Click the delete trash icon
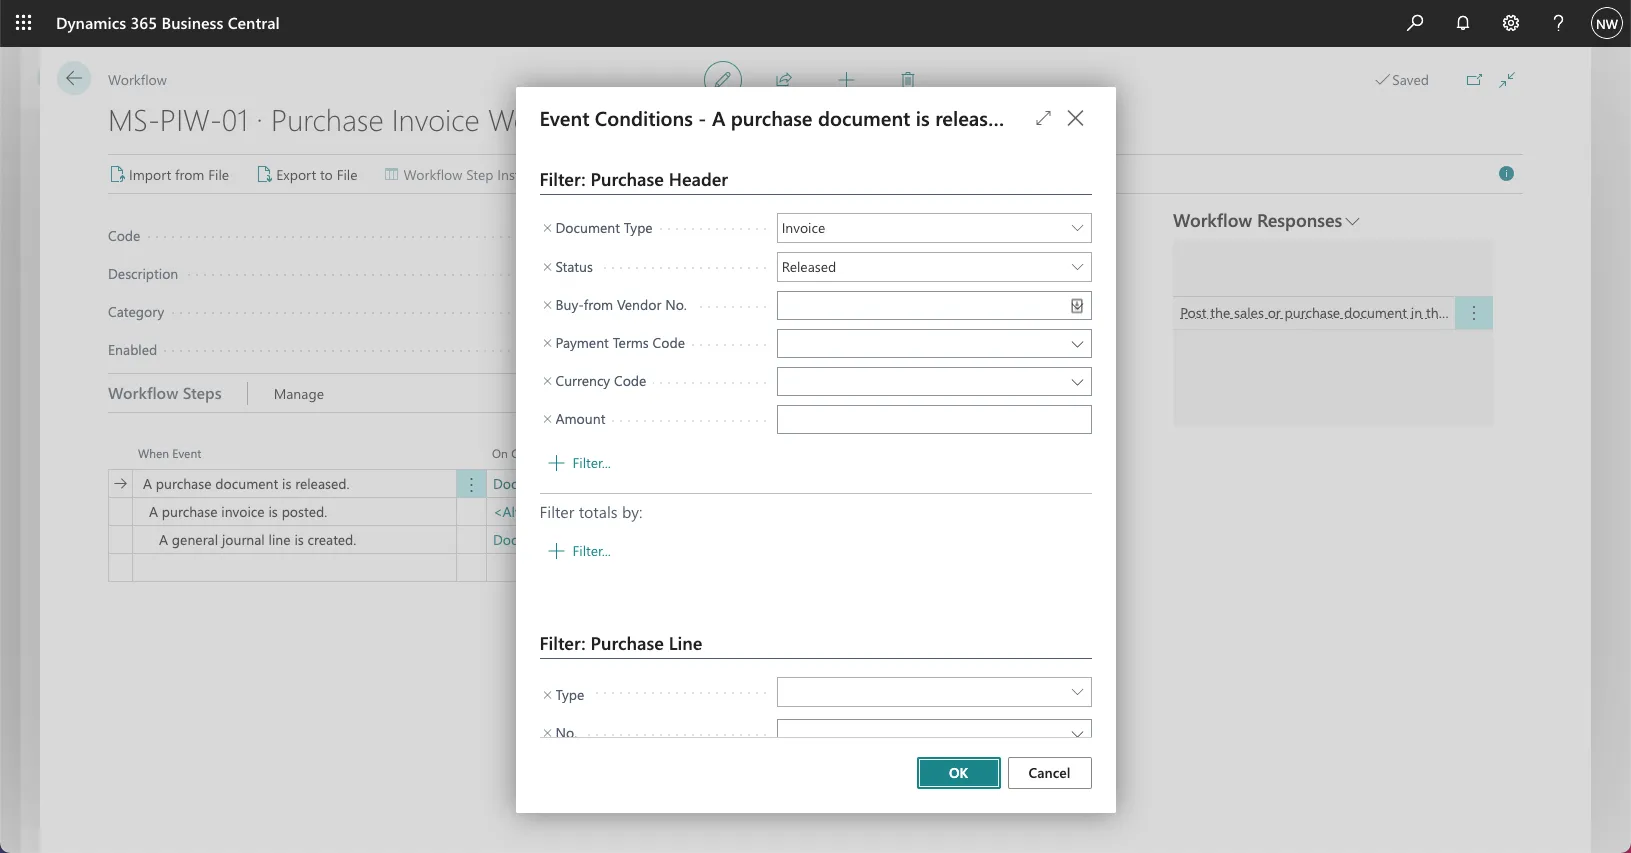This screenshot has height=853, width=1631. coord(908,79)
